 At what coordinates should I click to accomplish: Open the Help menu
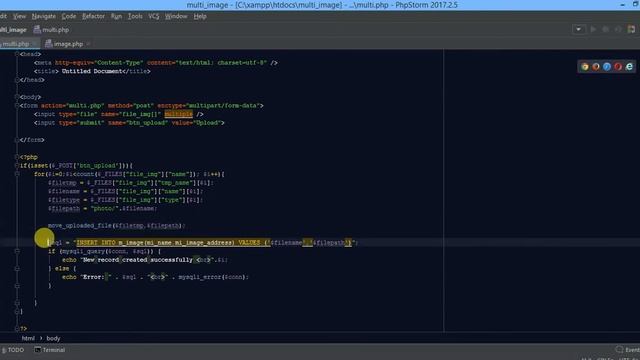pos(200,16)
